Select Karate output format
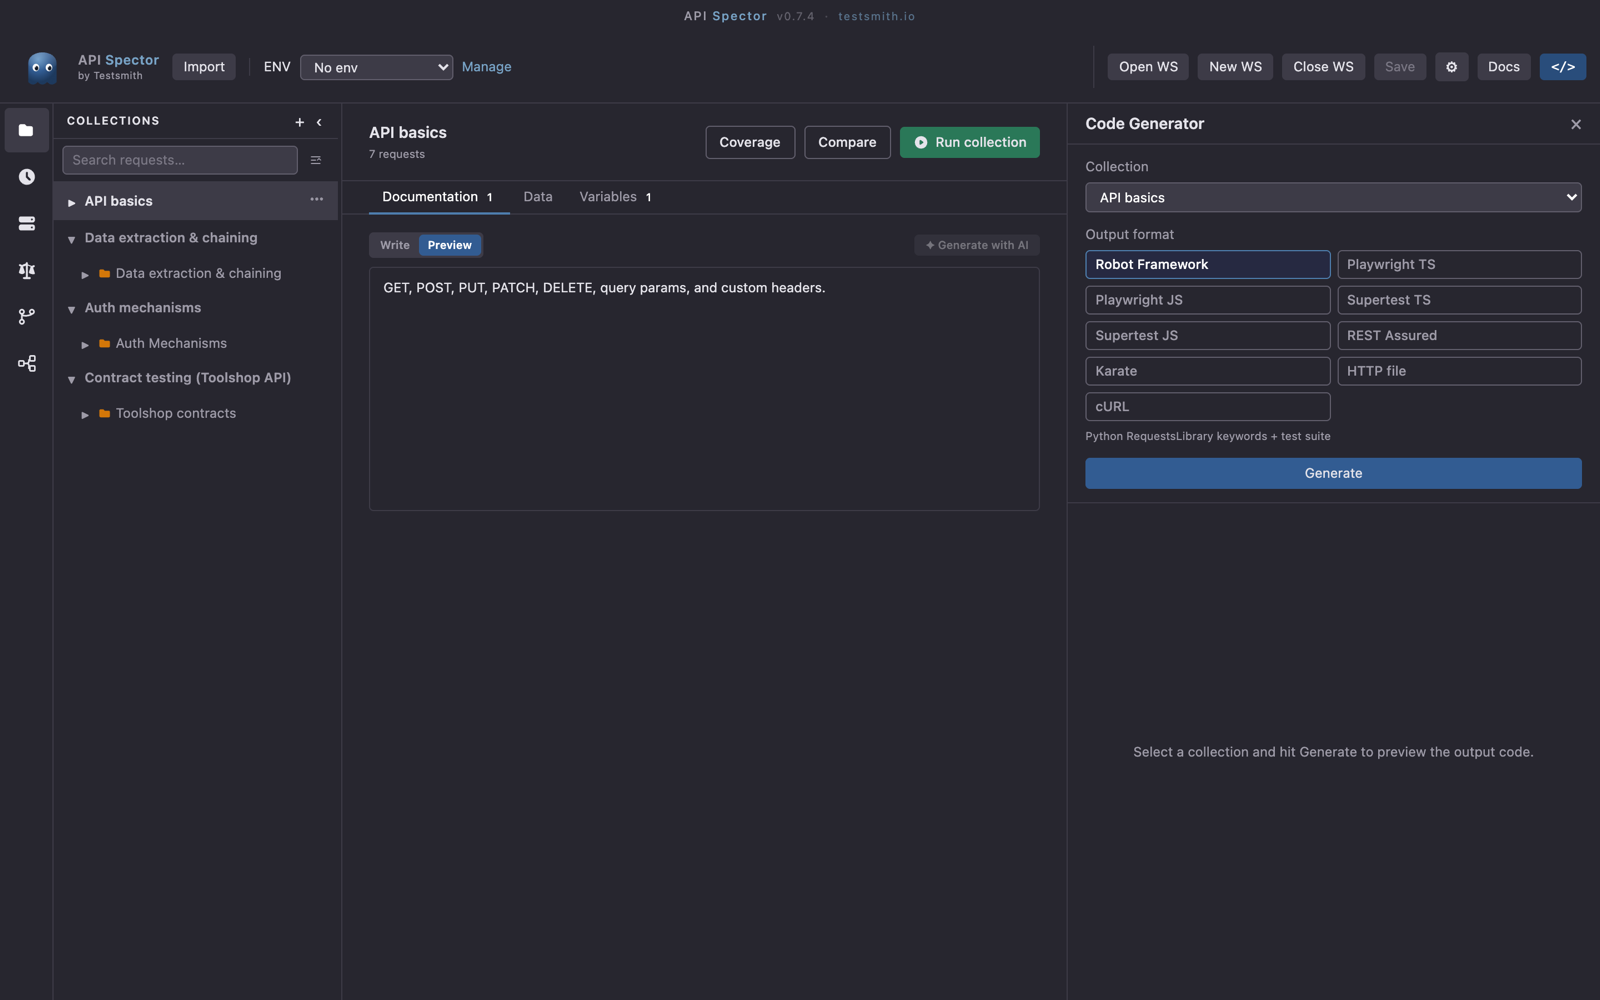This screenshot has width=1600, height=1000. click(1207, 371)
